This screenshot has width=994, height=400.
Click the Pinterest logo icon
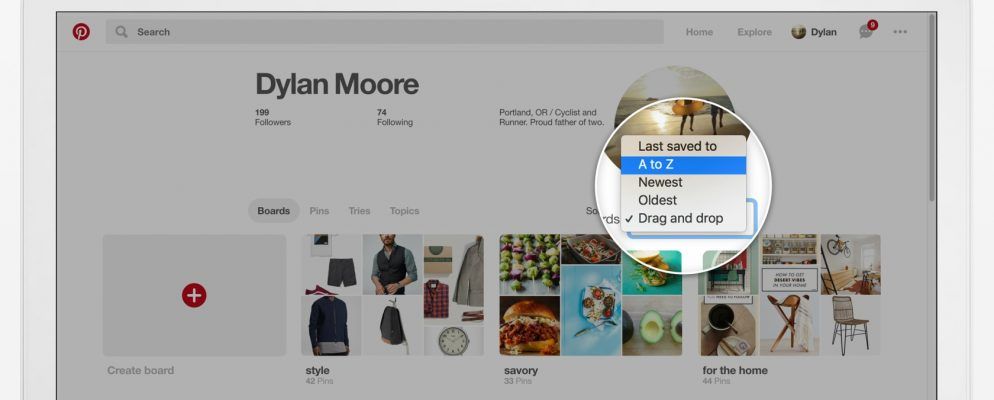coord(81,32)
